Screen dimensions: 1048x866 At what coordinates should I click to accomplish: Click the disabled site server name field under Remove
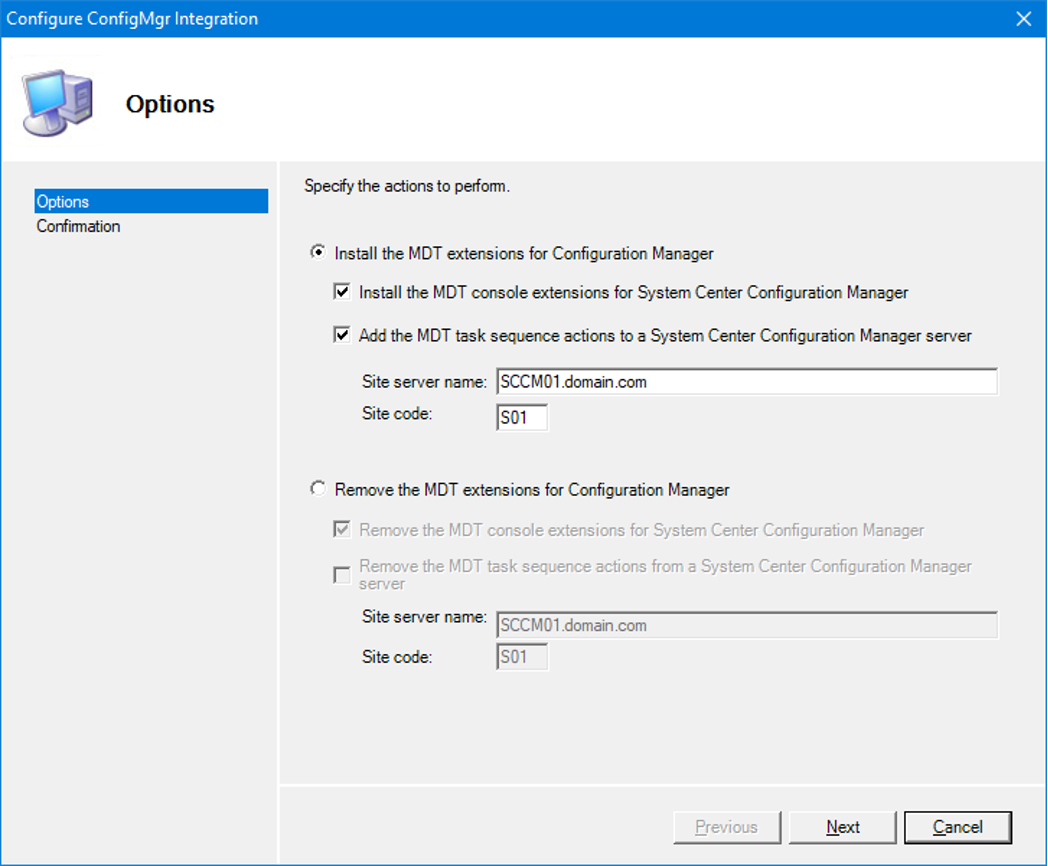pos(746,626)
